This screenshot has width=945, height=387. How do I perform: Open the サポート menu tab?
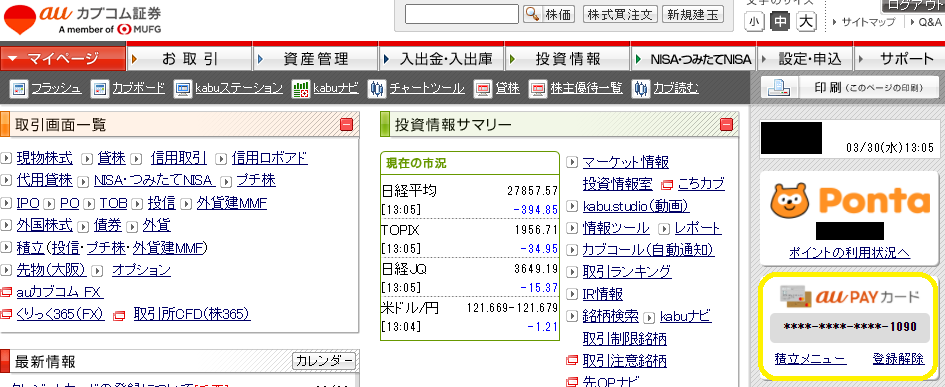tap(899, 58)
